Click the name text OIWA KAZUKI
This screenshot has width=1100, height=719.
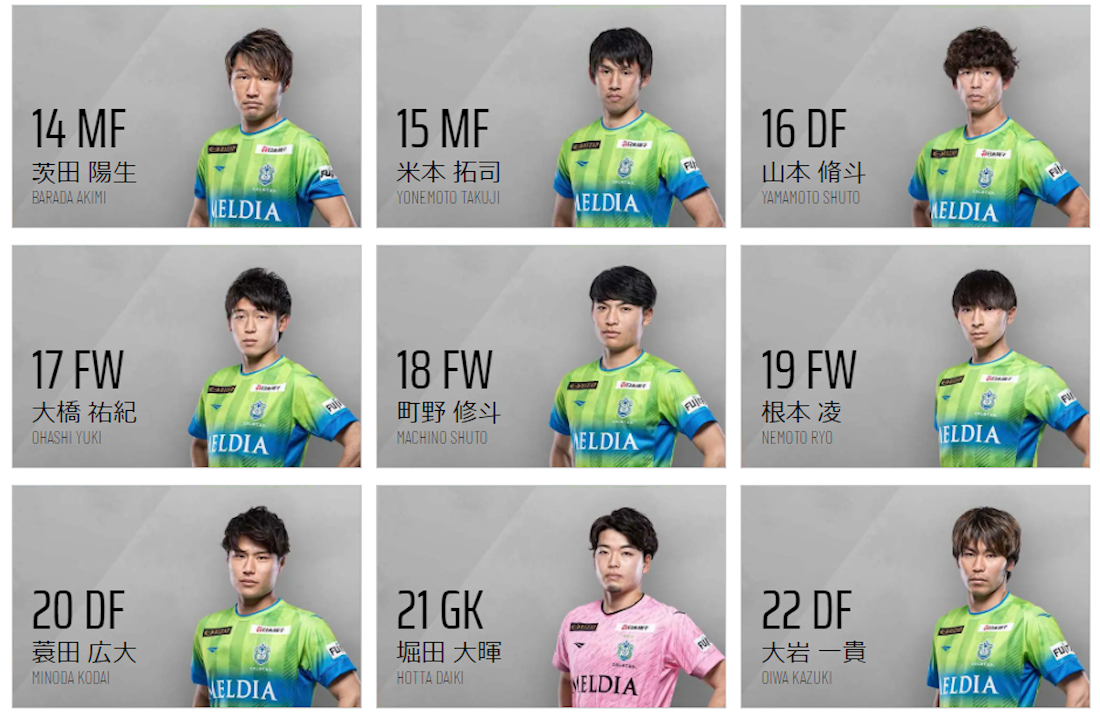click(797, 678)
